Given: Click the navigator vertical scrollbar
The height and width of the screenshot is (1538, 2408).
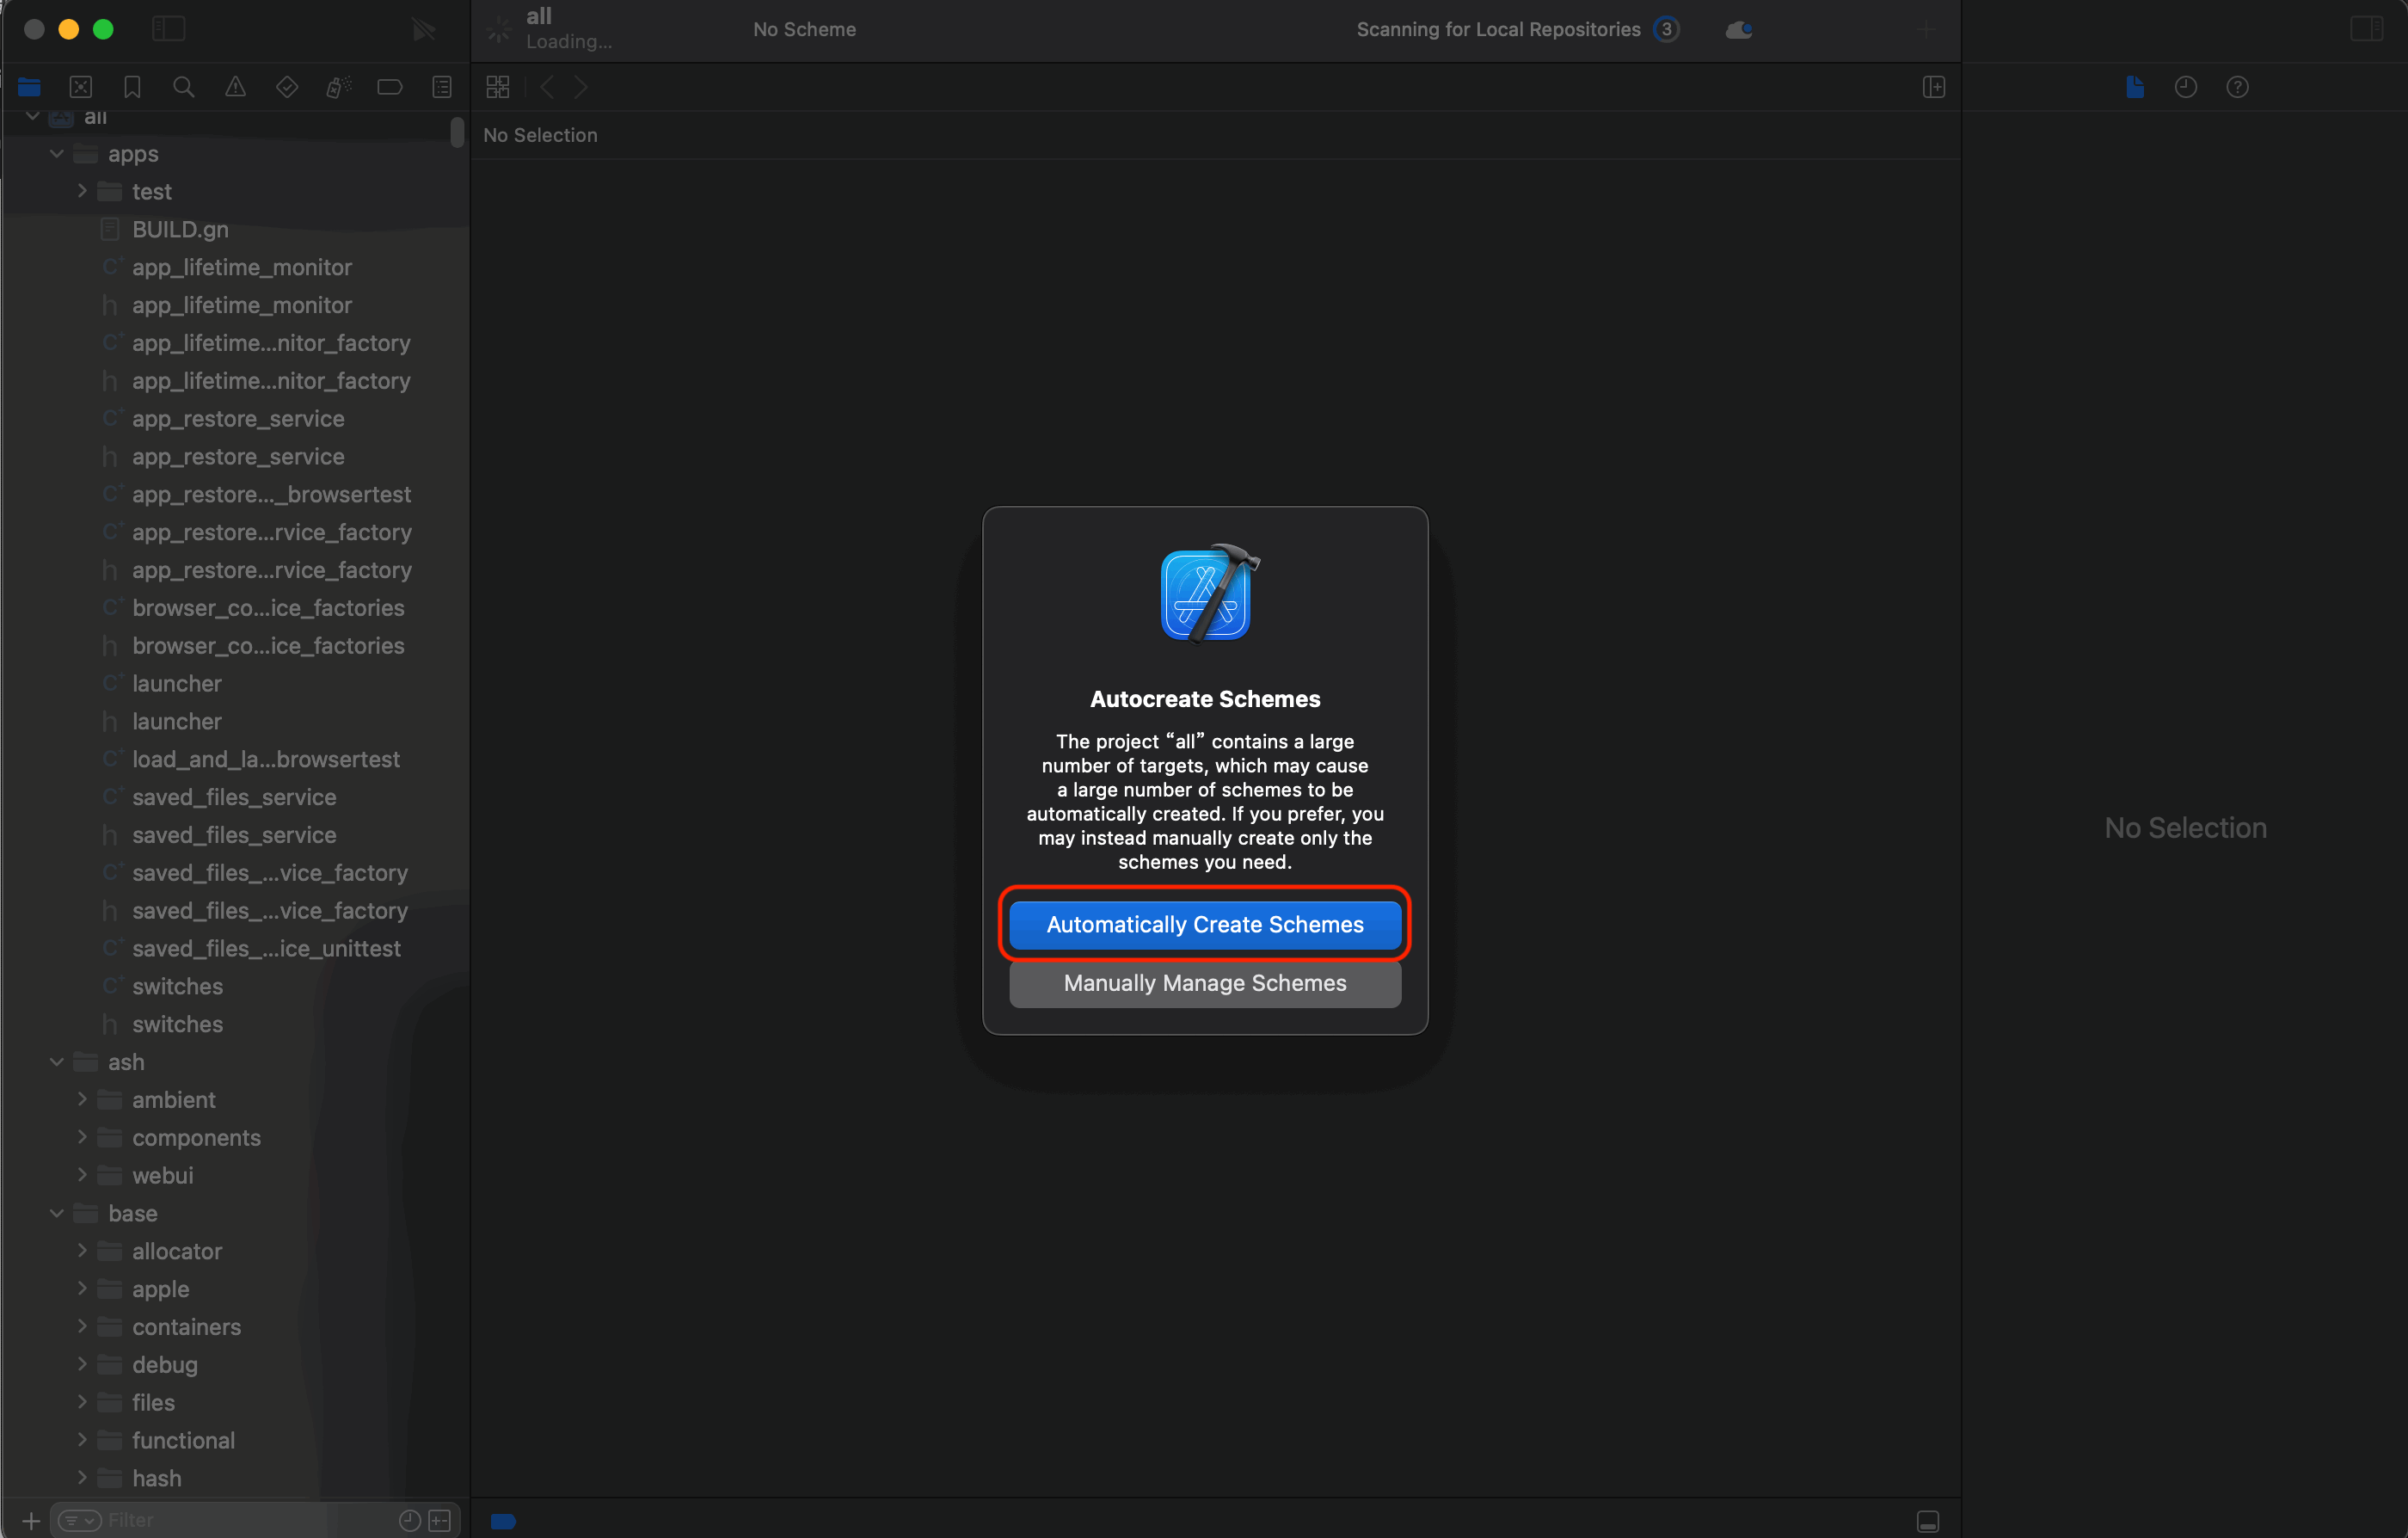Looking at the screenshot, I should coord(458,133).
